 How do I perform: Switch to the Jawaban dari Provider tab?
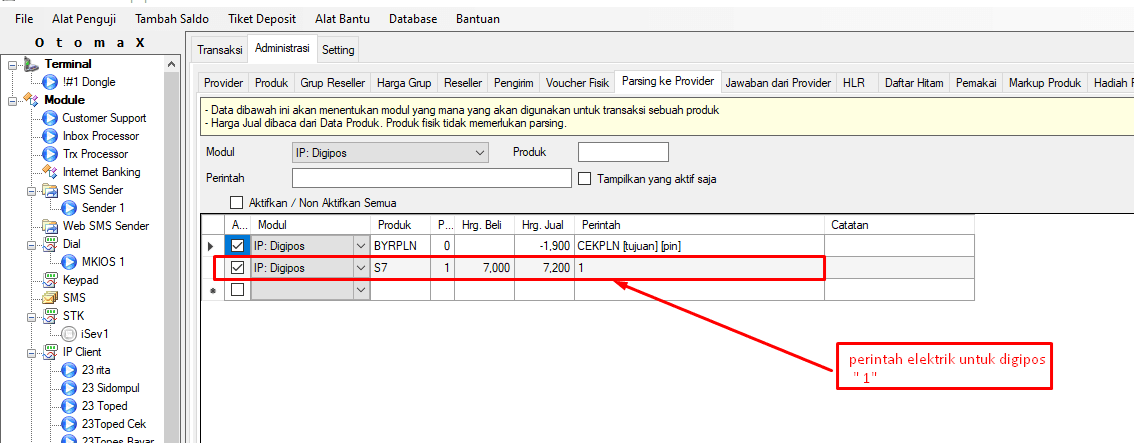click(x=778, y=83)
